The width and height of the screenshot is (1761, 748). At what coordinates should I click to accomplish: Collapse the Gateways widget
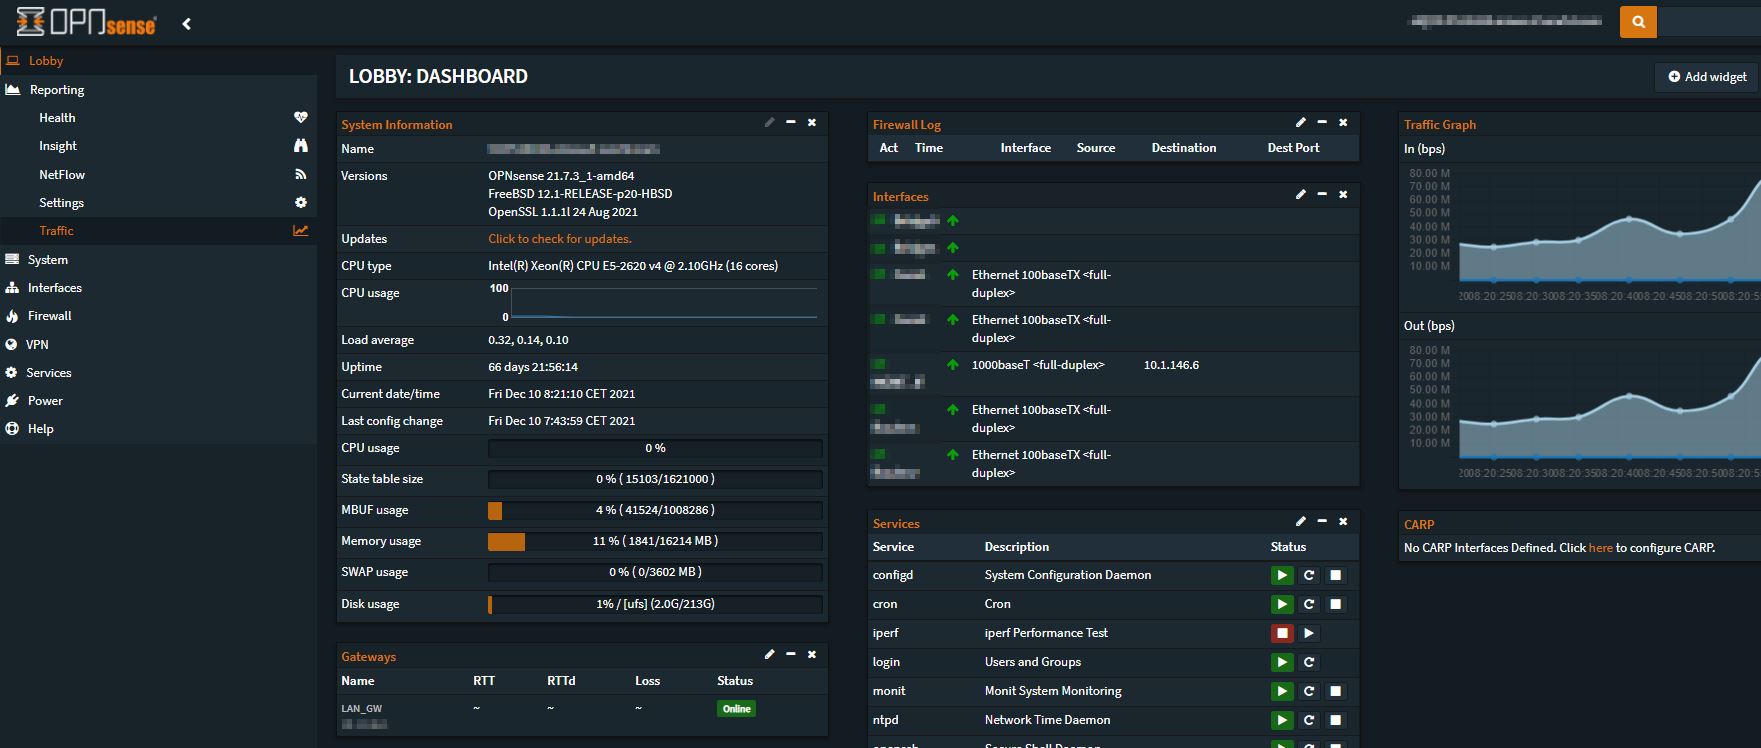790,654
